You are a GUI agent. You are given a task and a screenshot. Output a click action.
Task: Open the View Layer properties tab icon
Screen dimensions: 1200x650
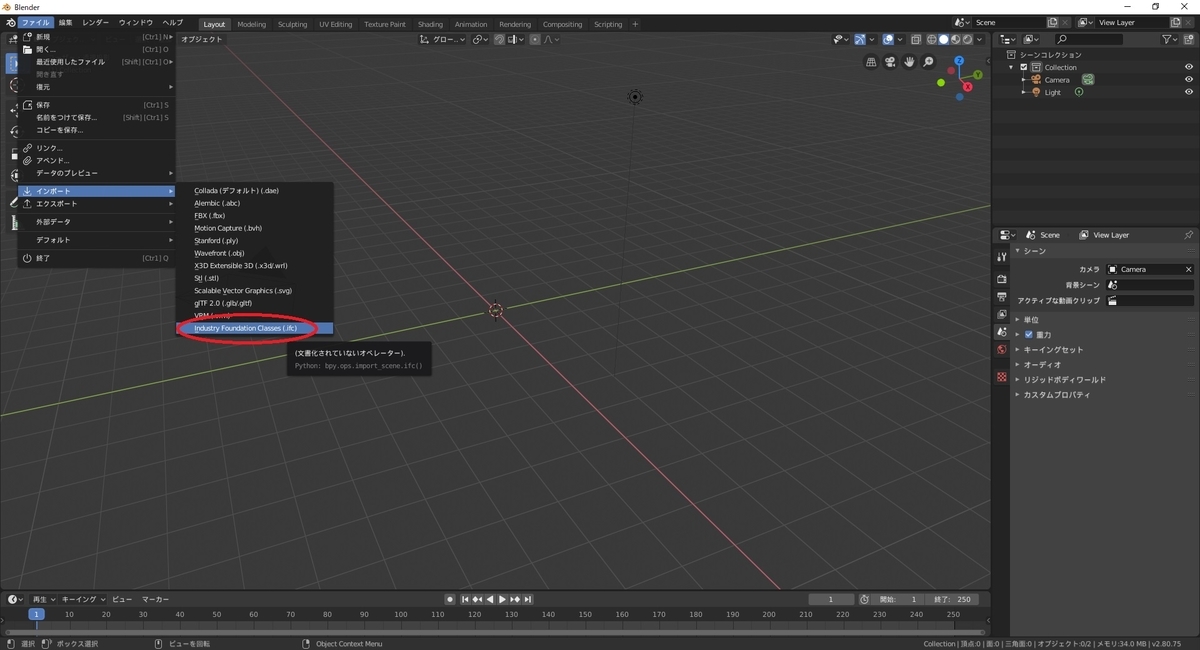[x=1001, y=314]
